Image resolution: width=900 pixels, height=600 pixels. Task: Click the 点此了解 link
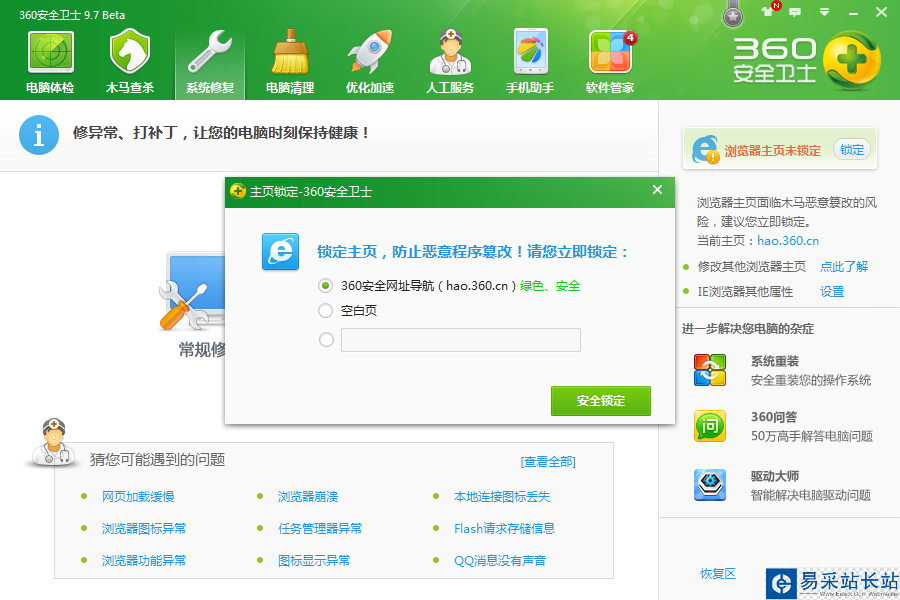[844, 266]
